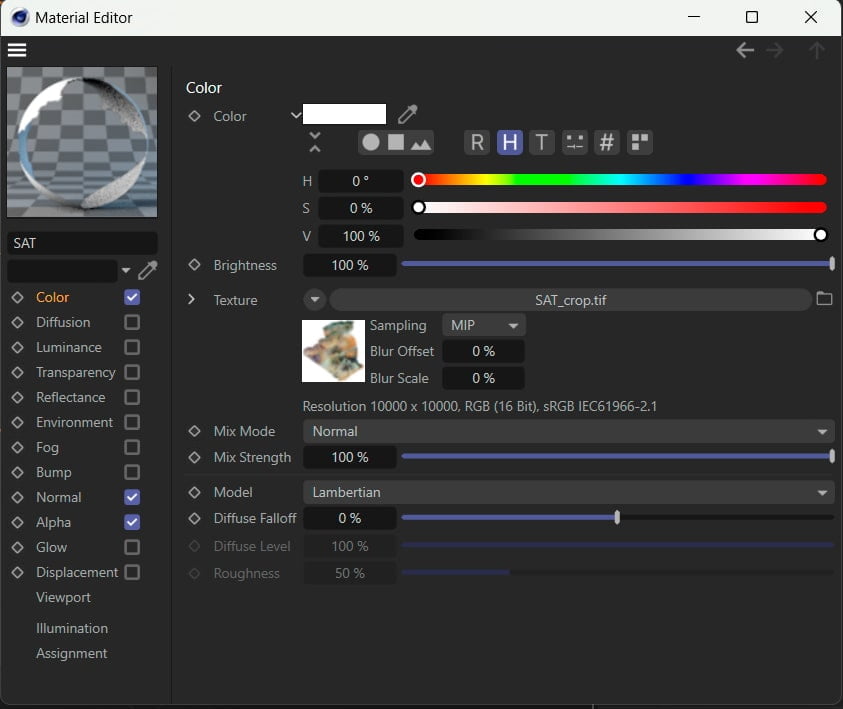Click the eyedropper next to the layer field
The height and width of the screenshot is (709, 843).
[x=148, y=270]
